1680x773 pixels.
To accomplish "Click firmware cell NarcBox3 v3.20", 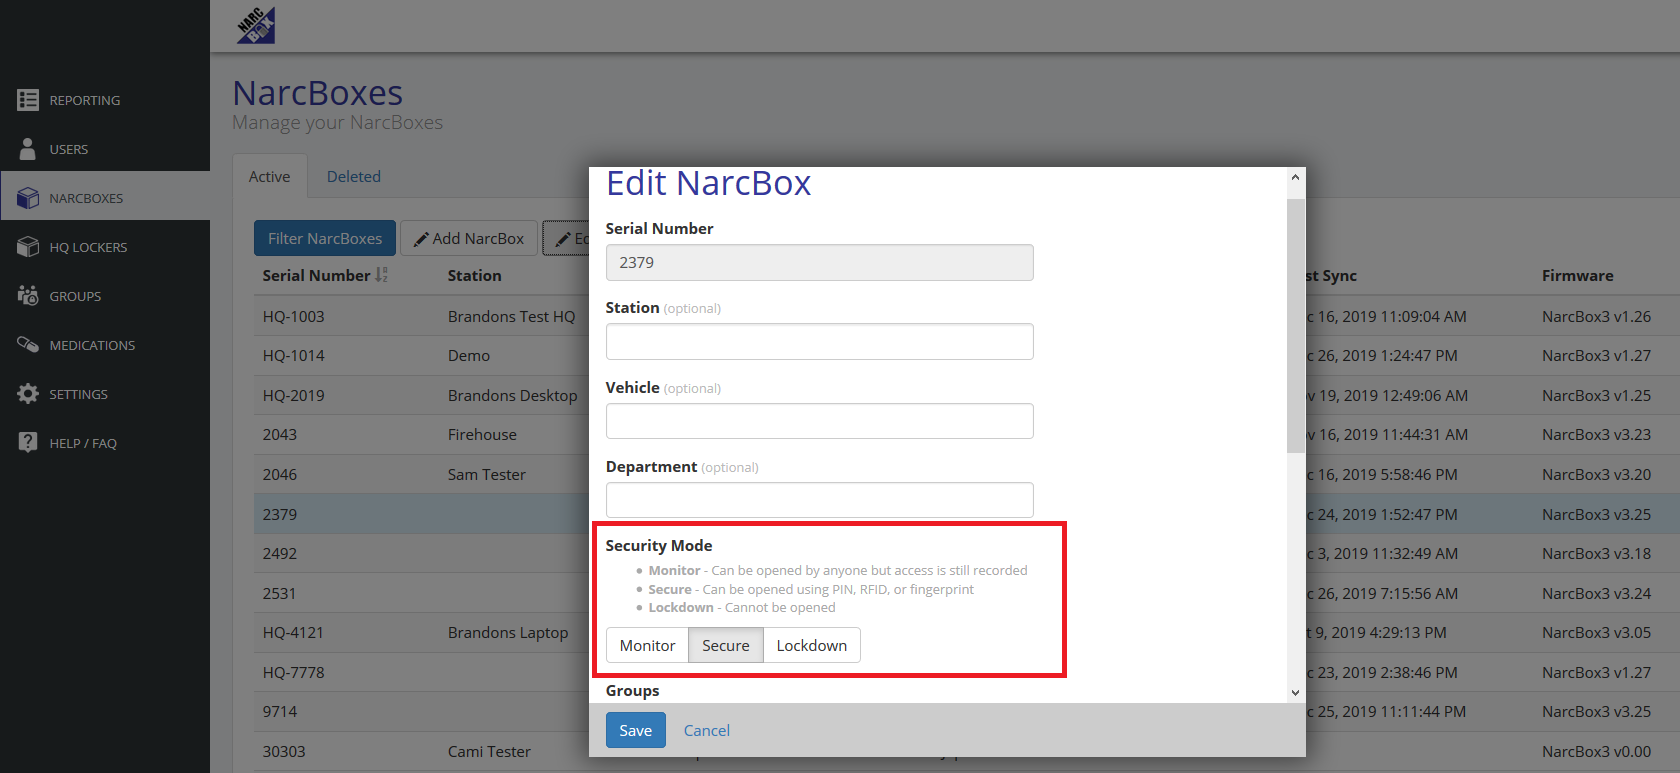I will pyautogui.click(x=1596, y=474).
